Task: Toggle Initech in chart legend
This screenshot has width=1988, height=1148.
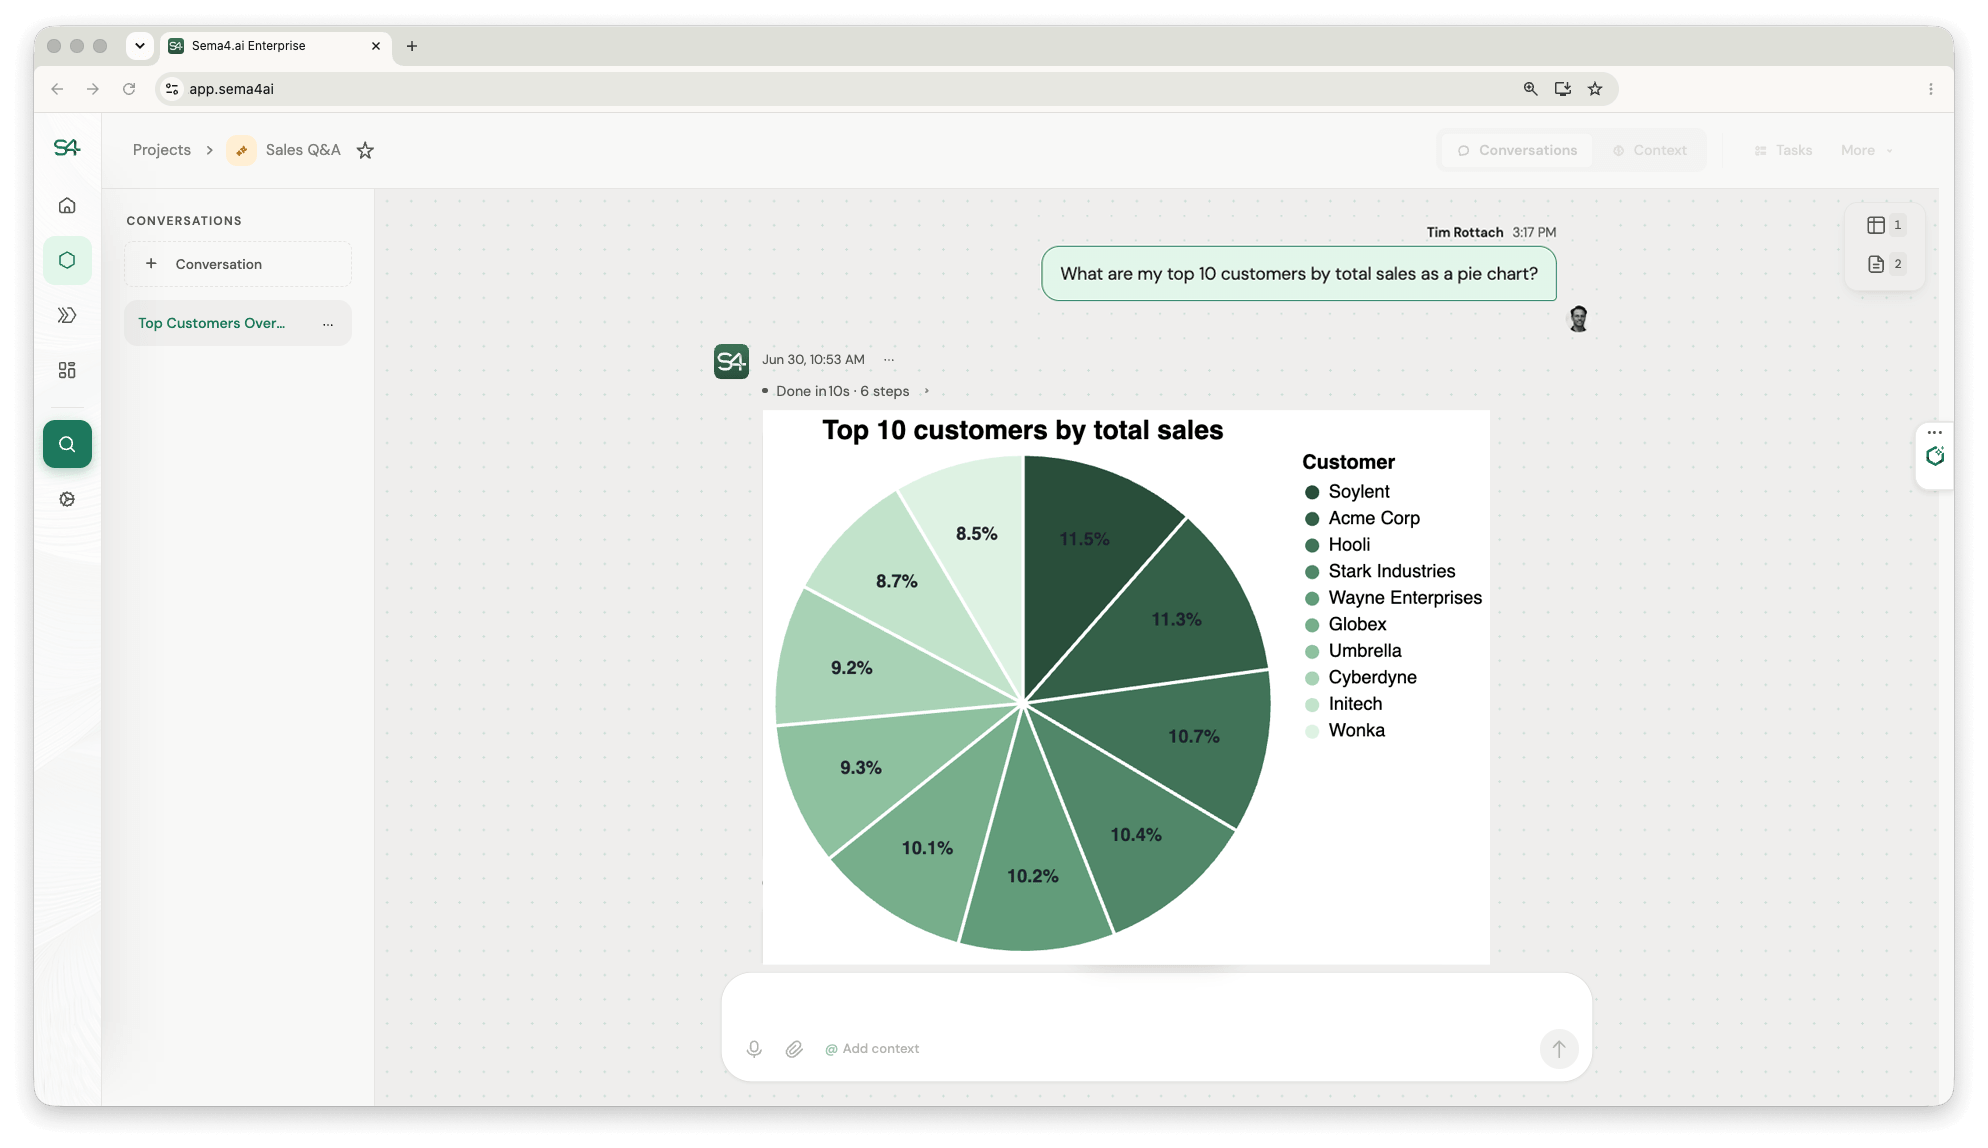Action: tap(1343, 704)
